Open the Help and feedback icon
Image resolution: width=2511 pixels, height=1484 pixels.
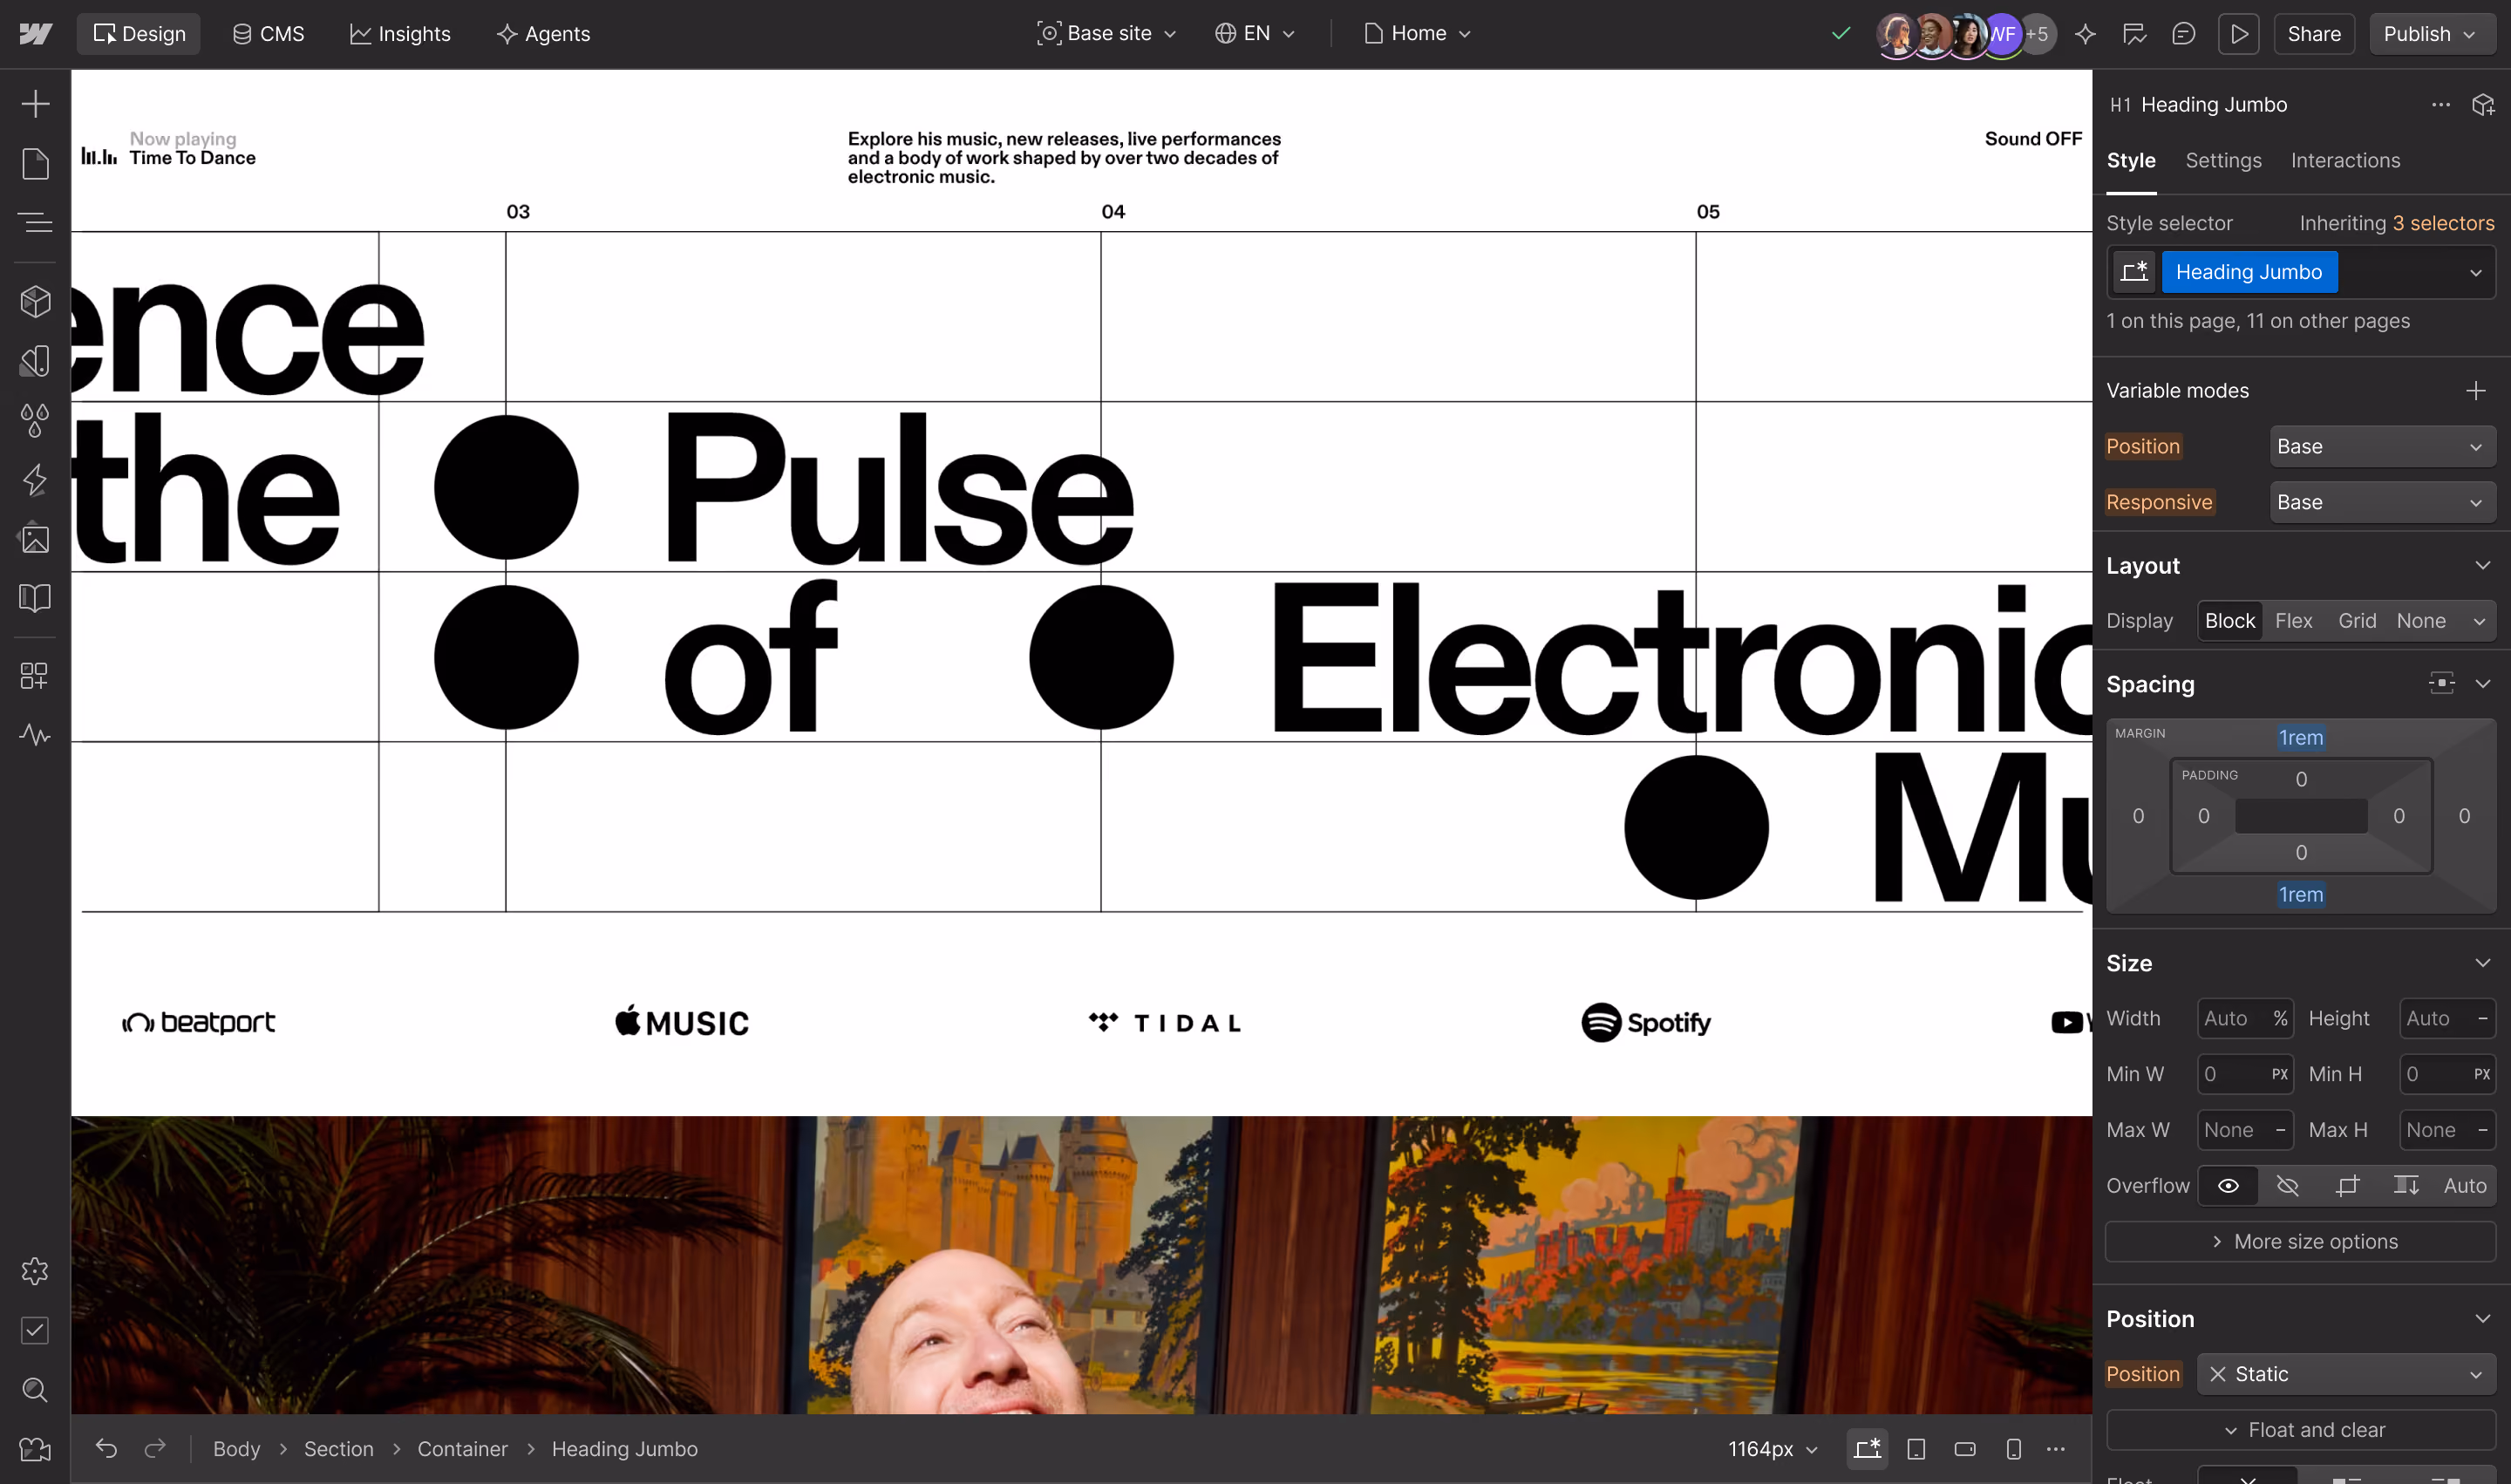coord(35,1449)
